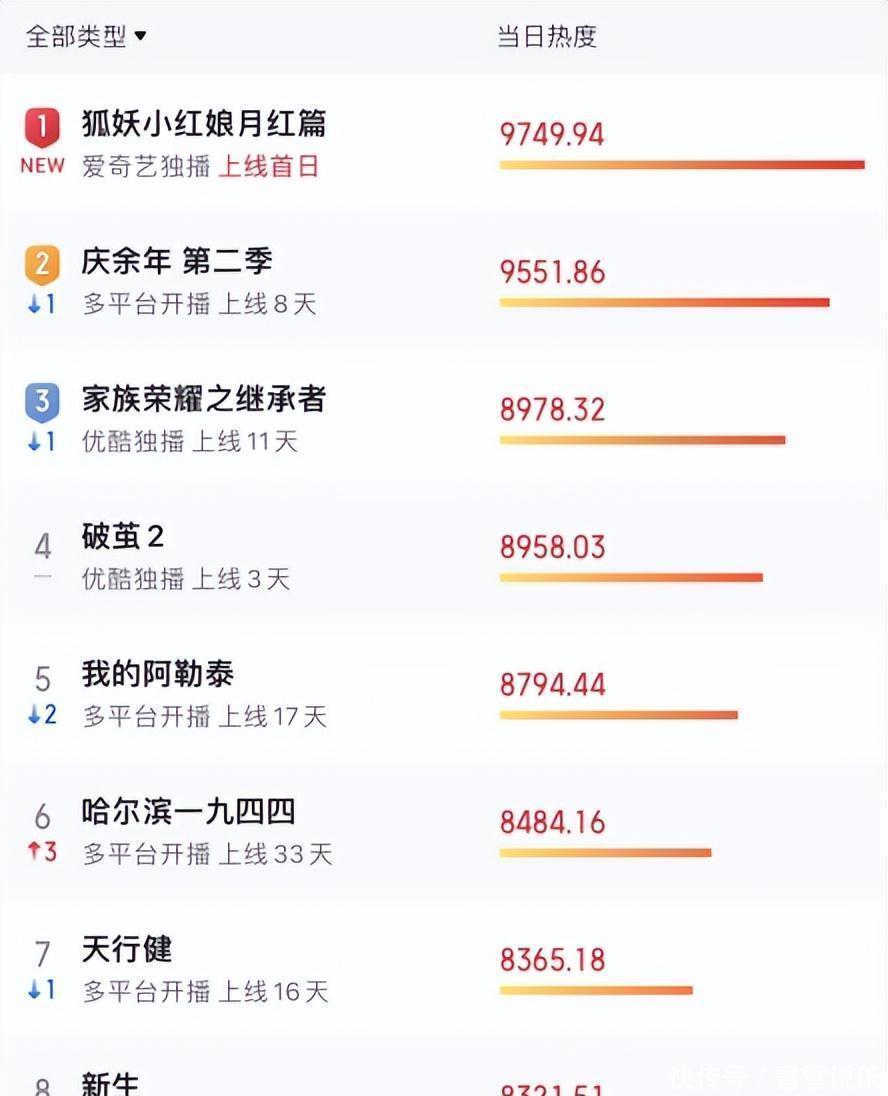Click the blue rank 3 badge
This screenshot has width=888, height=1096.
tap(42, 403)
